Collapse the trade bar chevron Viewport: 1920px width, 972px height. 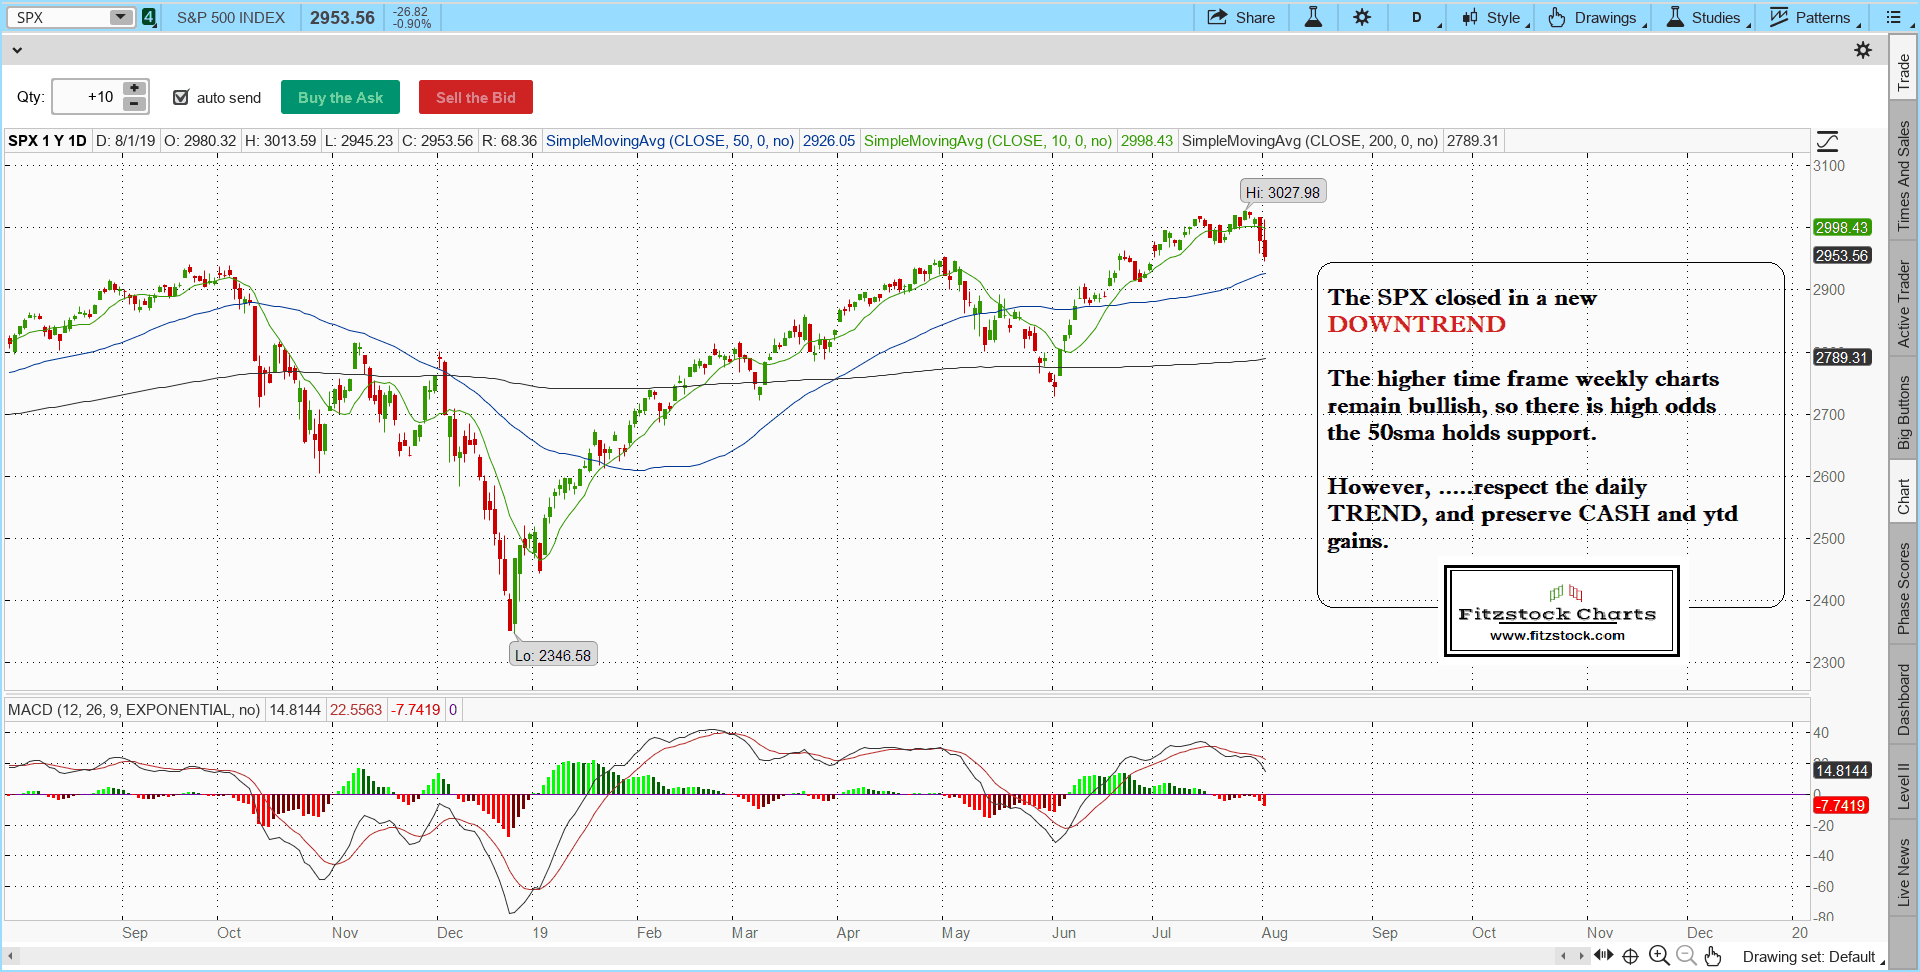tap(17, 50)
